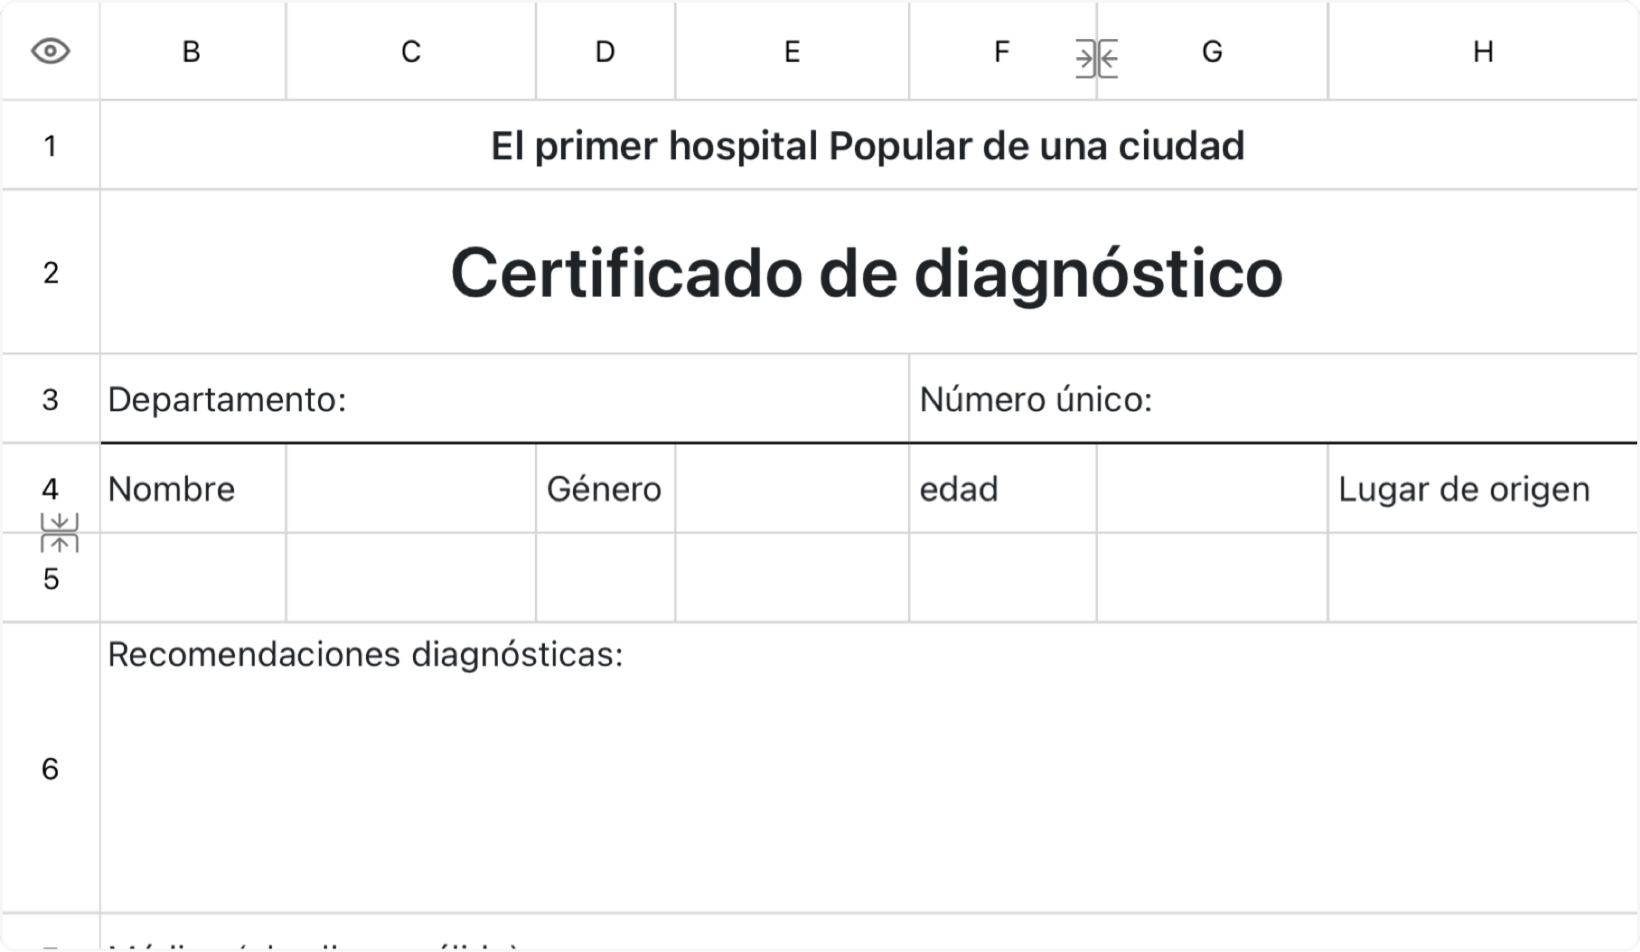Click empty cell B5 below Nombre
The width and height of the screenshot is (1640, 952).
click(193, 578)
